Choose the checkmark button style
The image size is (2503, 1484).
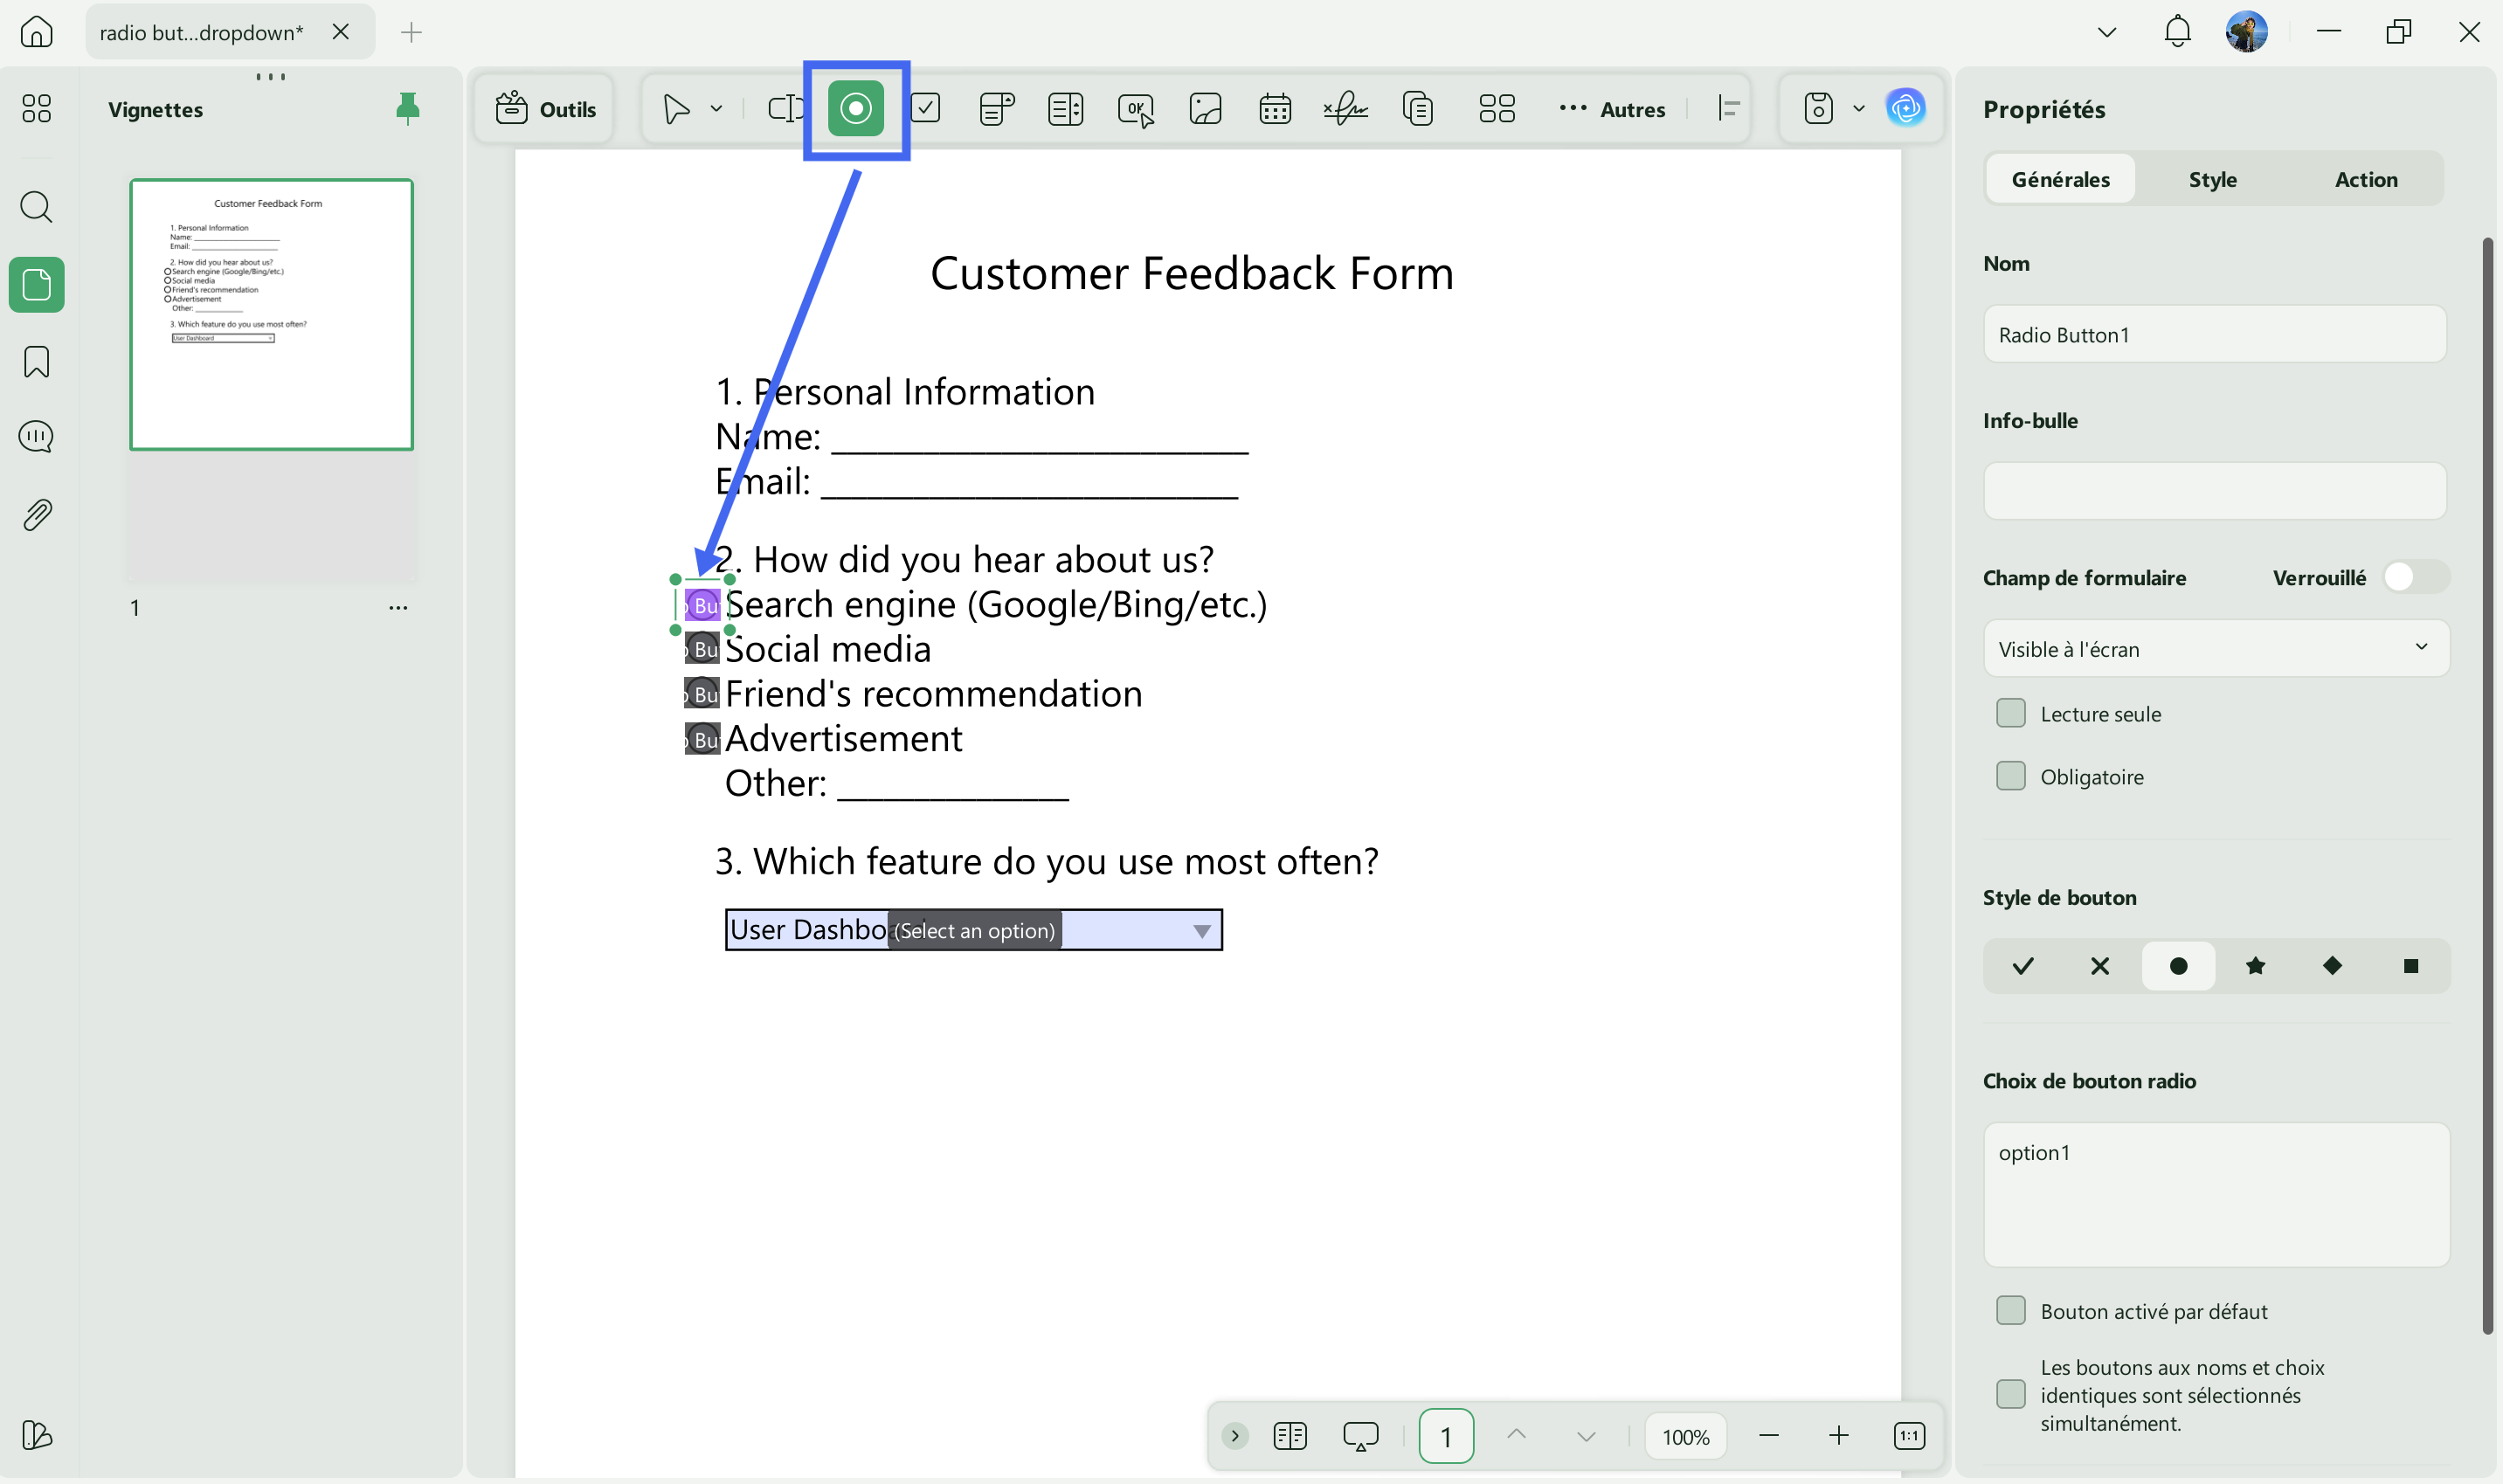pos(2023,966)
